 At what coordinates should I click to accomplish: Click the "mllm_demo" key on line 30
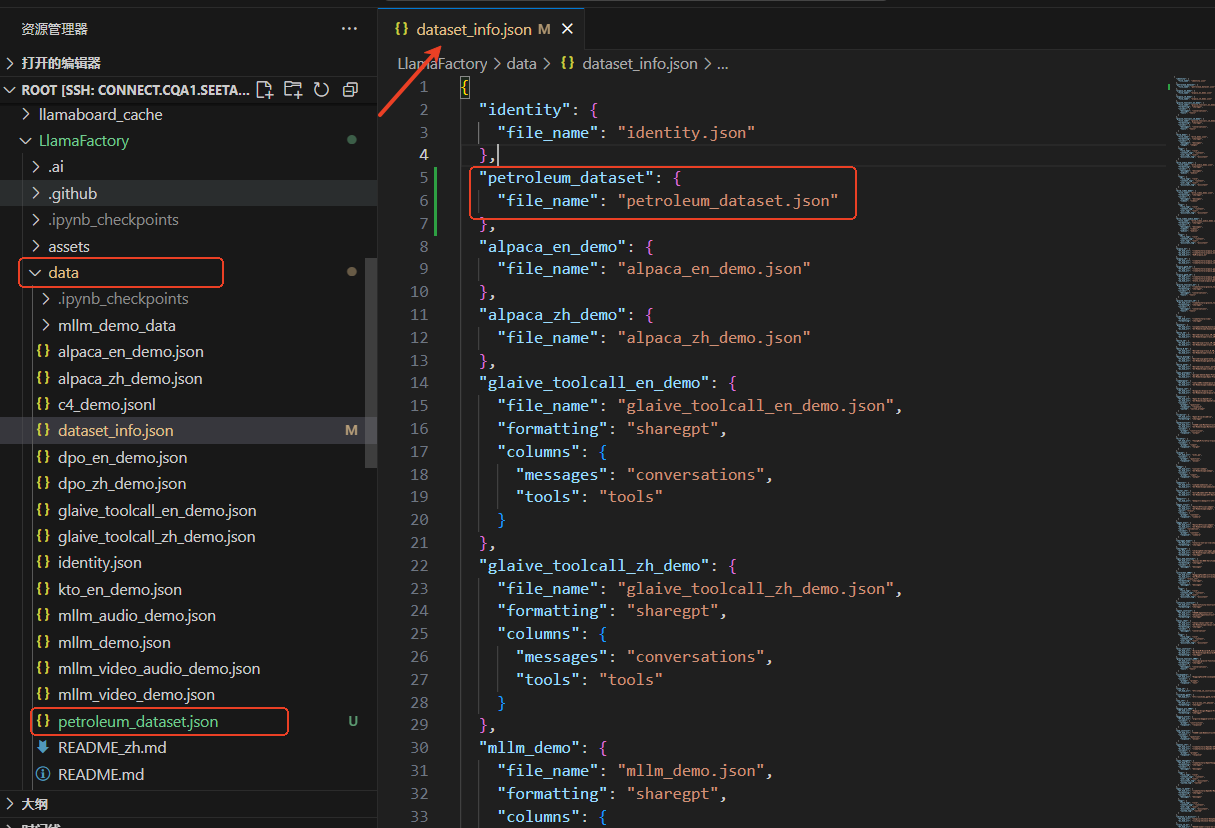click(x=529, y=748)
